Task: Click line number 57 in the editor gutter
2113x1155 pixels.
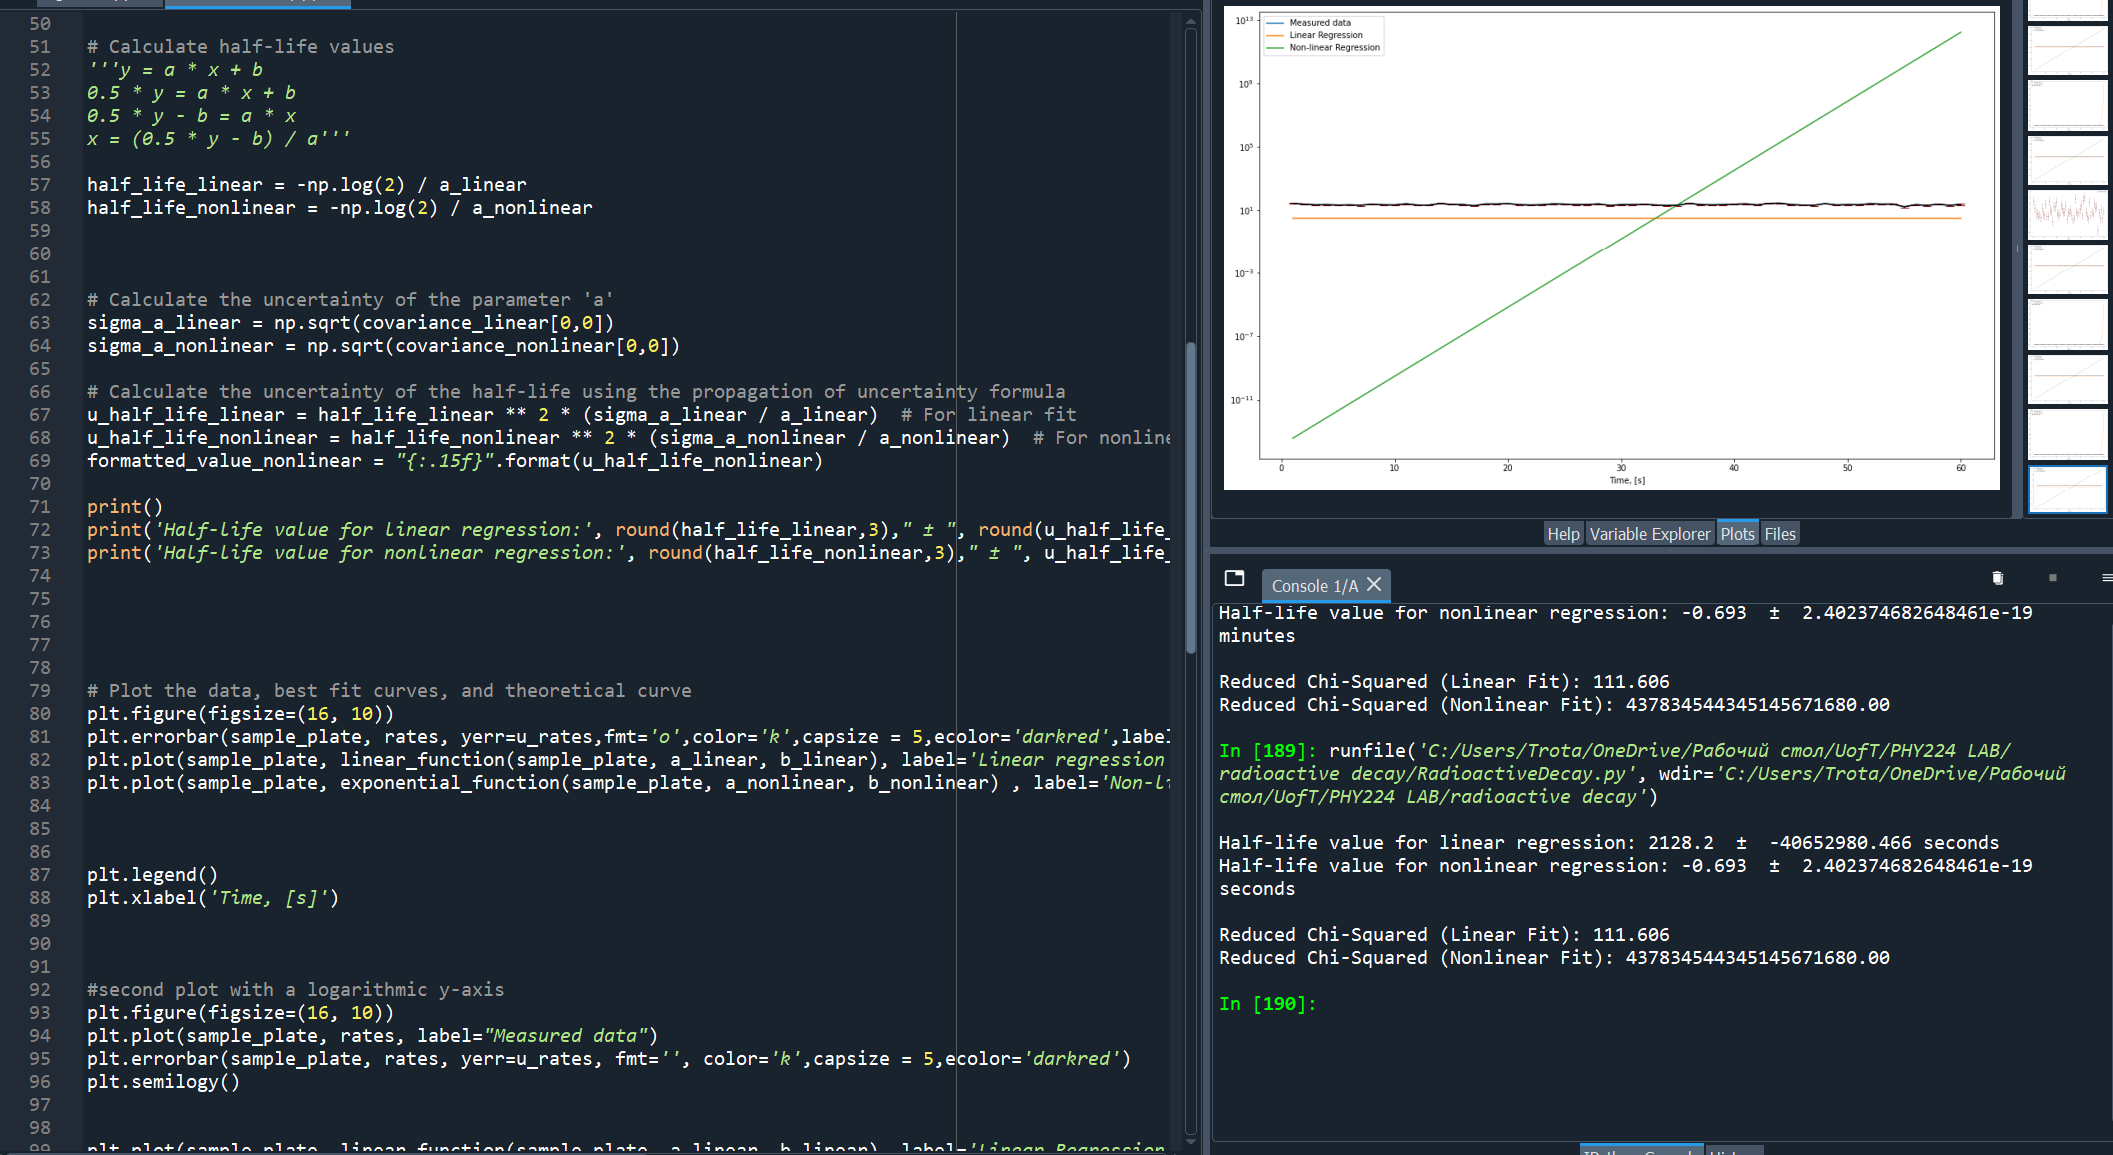Action: (40, 184)
